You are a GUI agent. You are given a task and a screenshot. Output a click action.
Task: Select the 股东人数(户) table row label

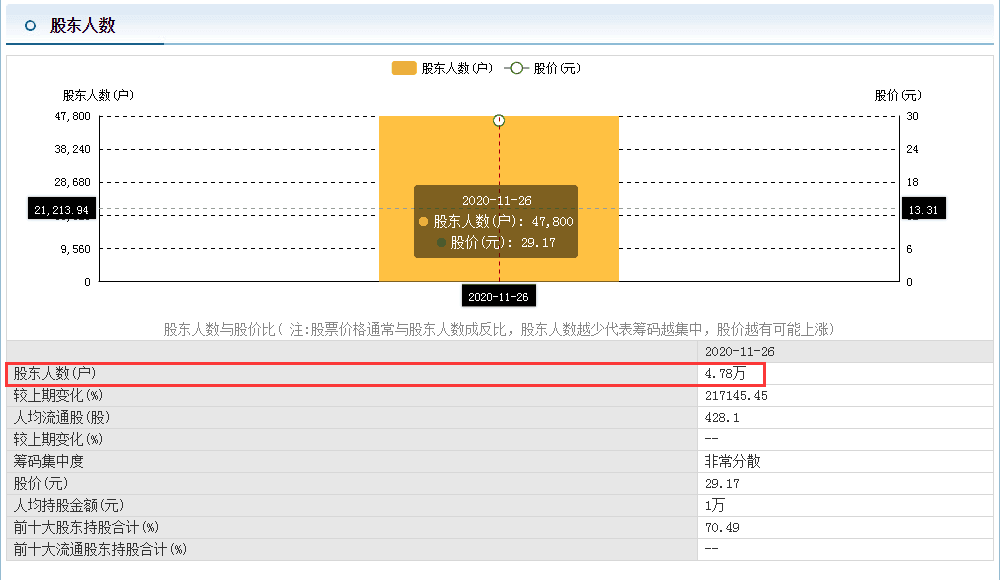click(x=55, y=373)
